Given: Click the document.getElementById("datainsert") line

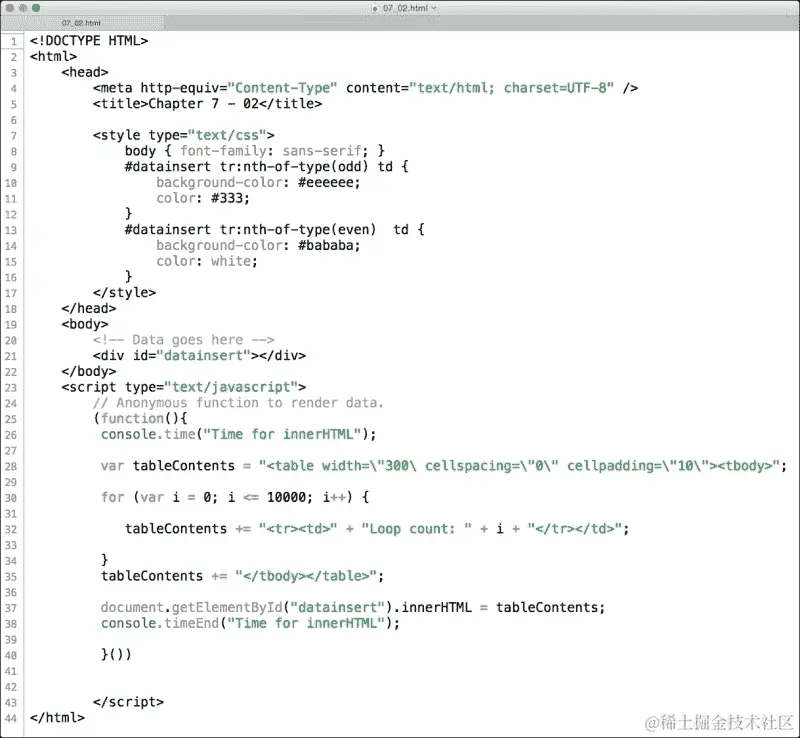Looking at the screenshot, I should tap(353, 607).
